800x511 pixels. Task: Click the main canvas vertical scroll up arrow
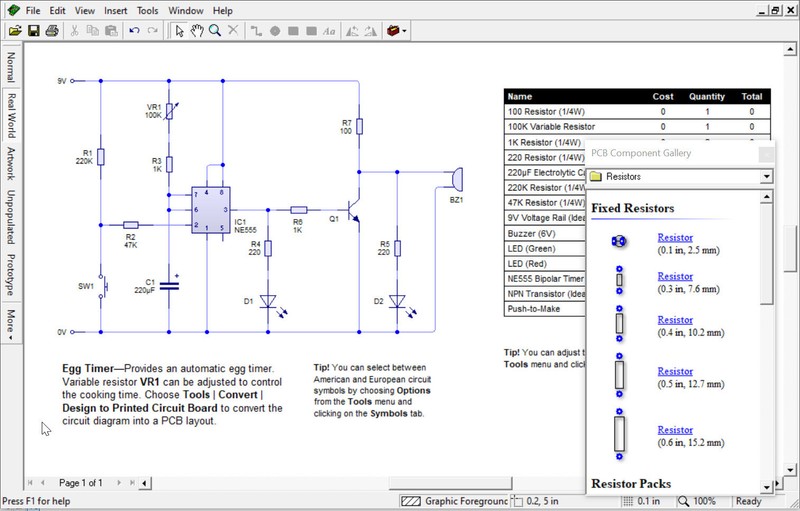(790, 49)
